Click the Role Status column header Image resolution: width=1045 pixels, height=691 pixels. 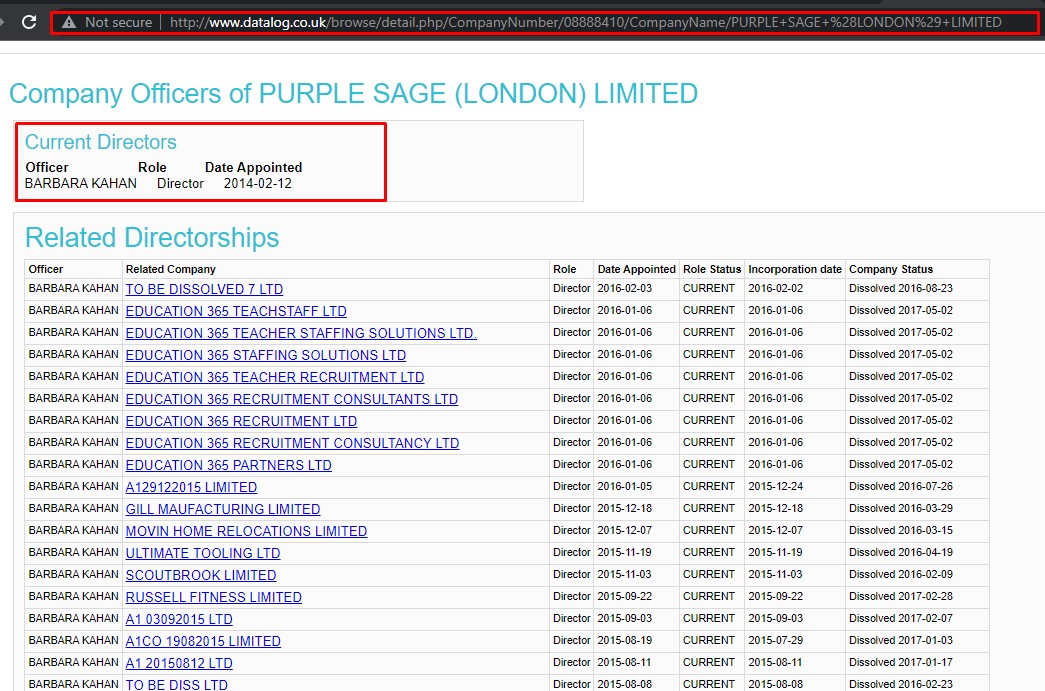(x=712, y=269)
